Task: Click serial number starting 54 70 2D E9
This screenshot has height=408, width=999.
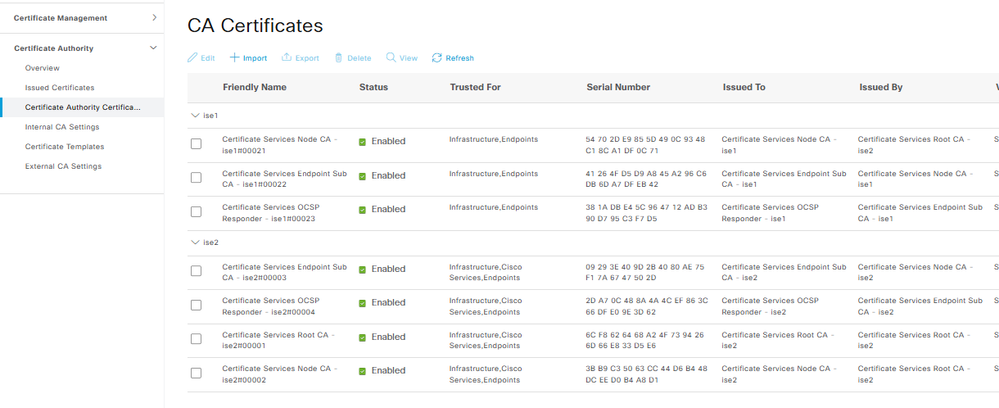Action: click(645, 145)
